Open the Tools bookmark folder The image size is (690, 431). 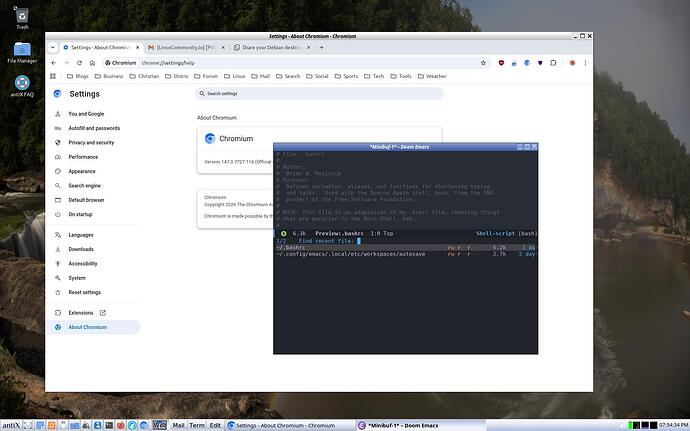pyautogui.click(x=401, y=76)
